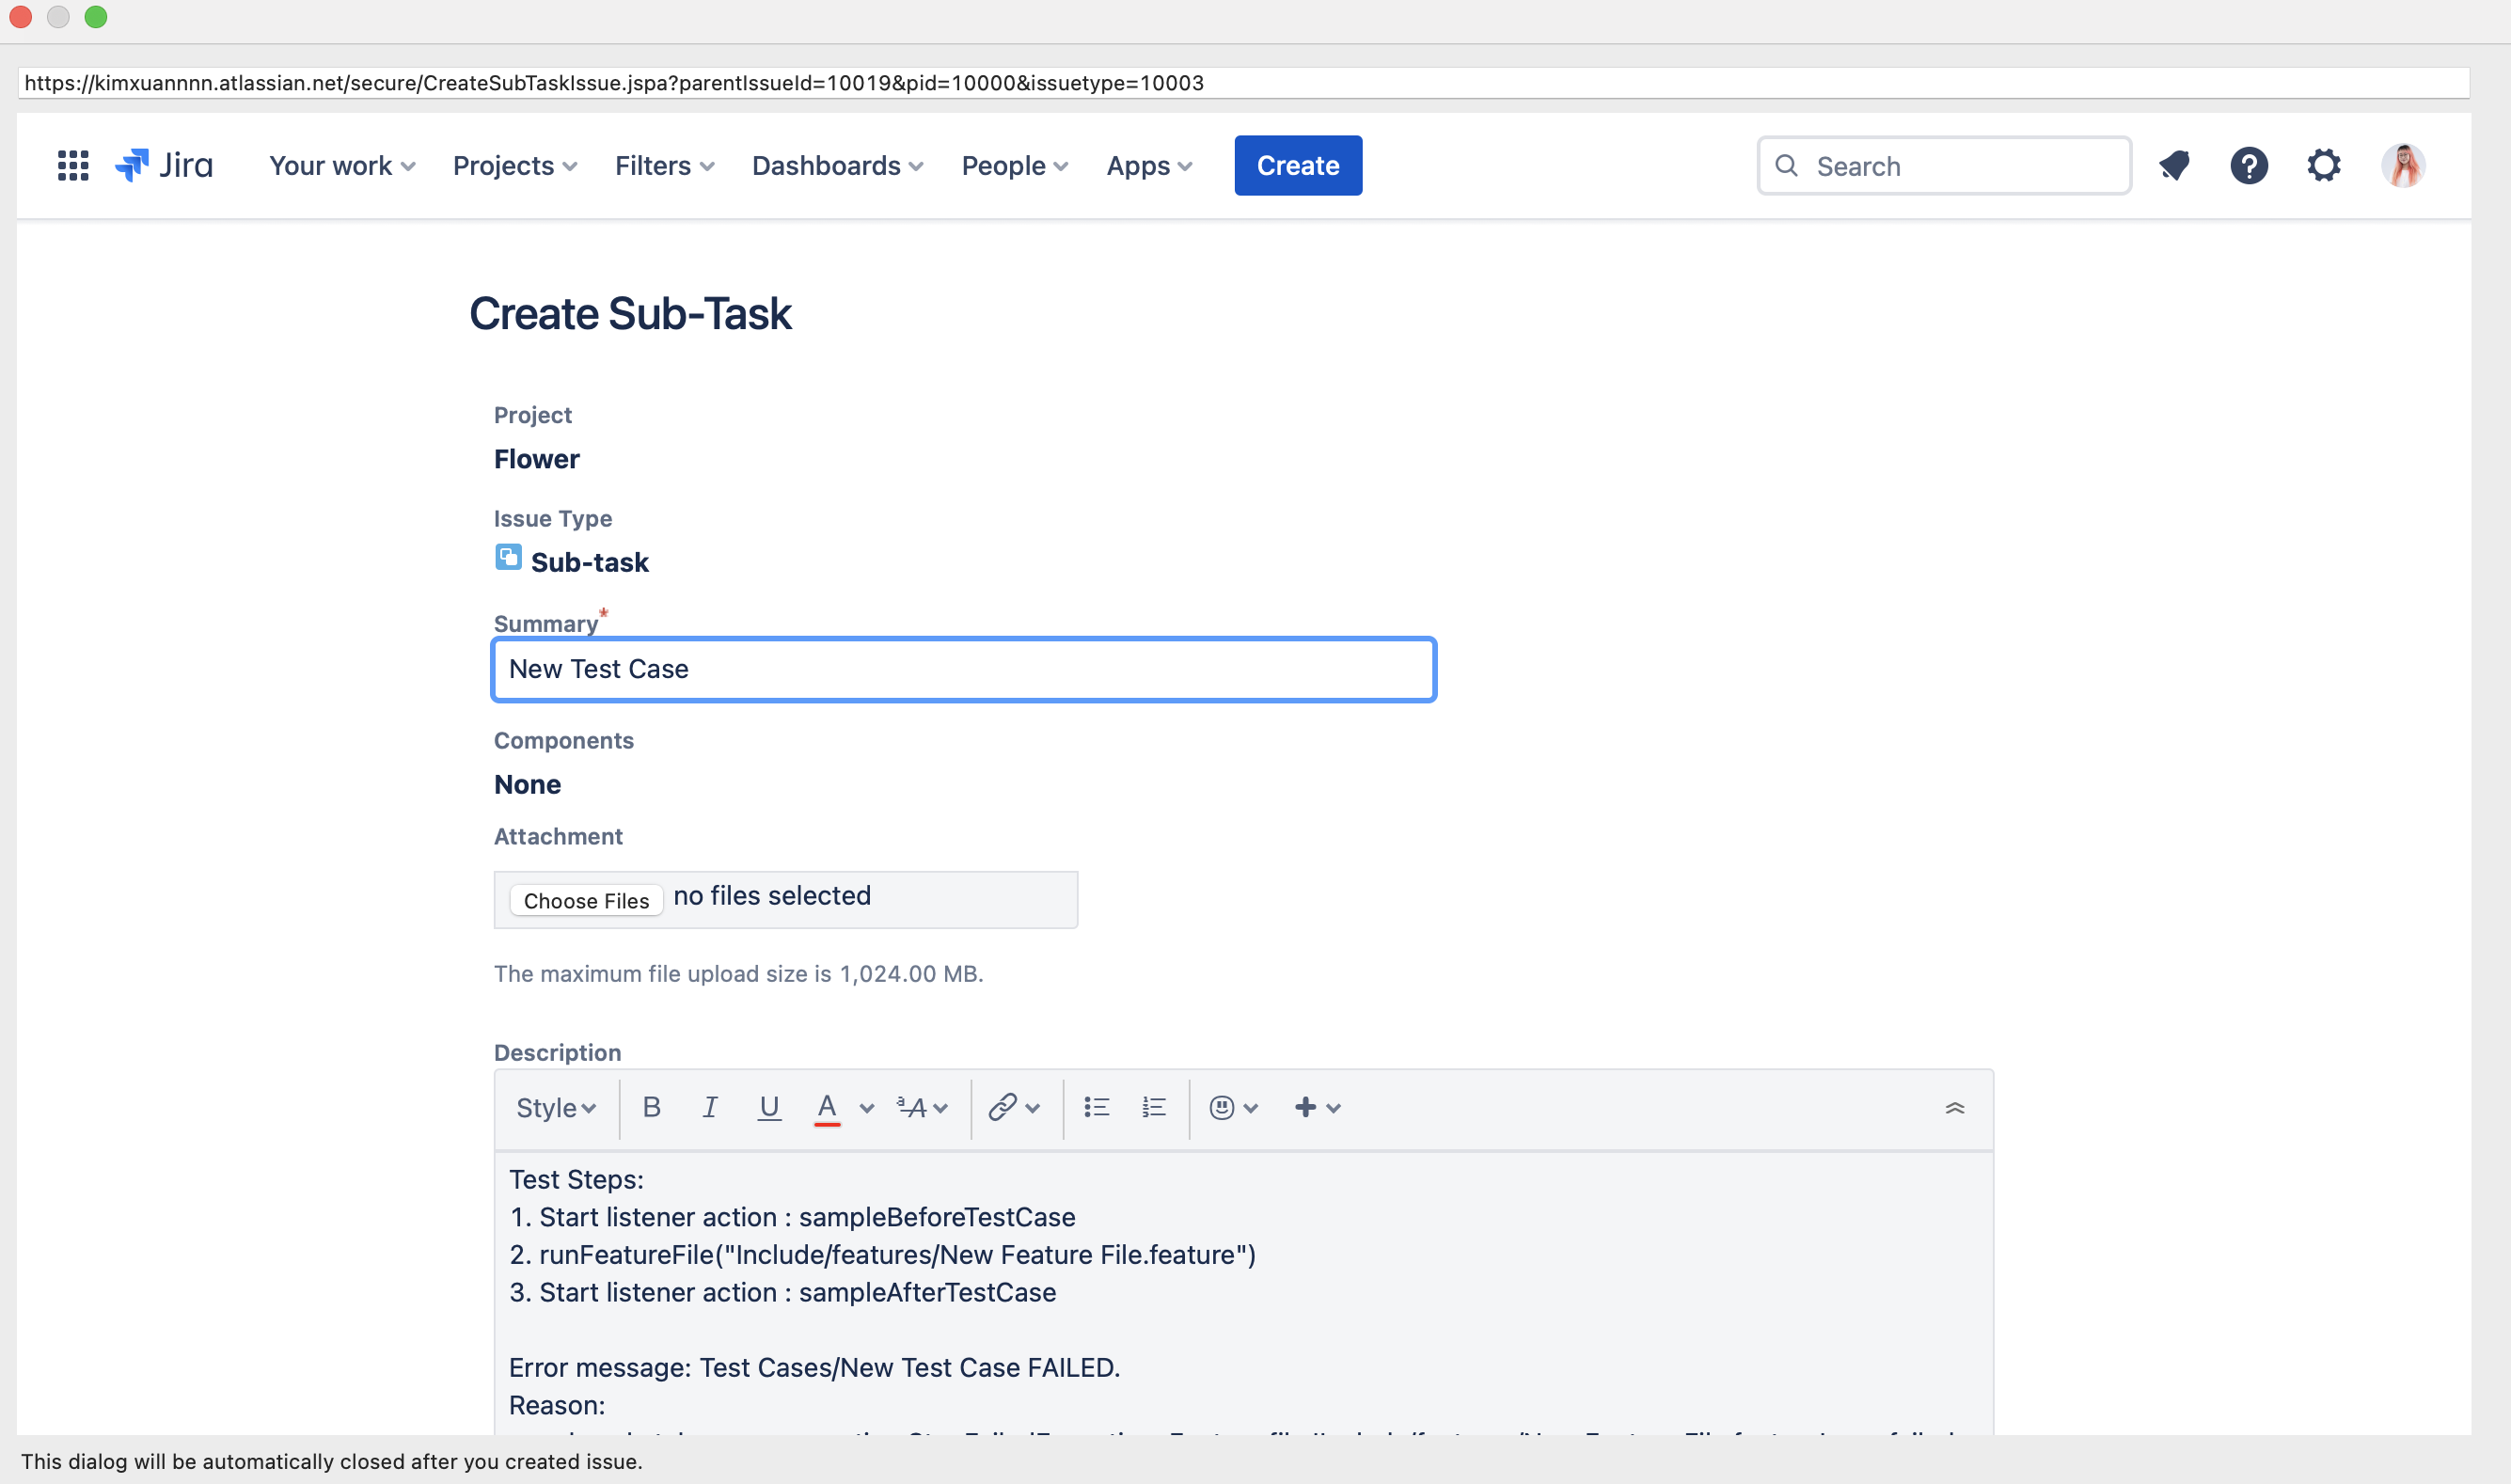Image resolution: width=2511 pixels, height=1484 pixels.
Task: Open the settings gear icon
Action: pos(2323,166)
